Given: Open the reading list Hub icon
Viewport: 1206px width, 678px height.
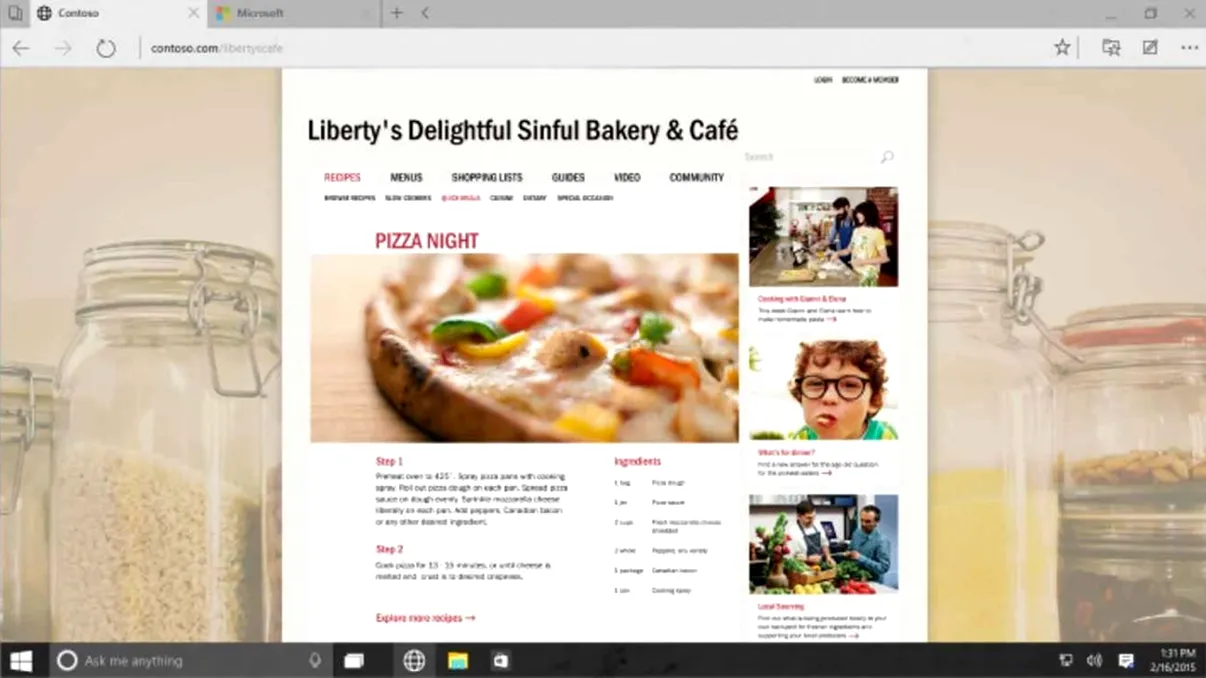Looking at the screenshot, I should pyautogui.click(x=1111, y=46).
